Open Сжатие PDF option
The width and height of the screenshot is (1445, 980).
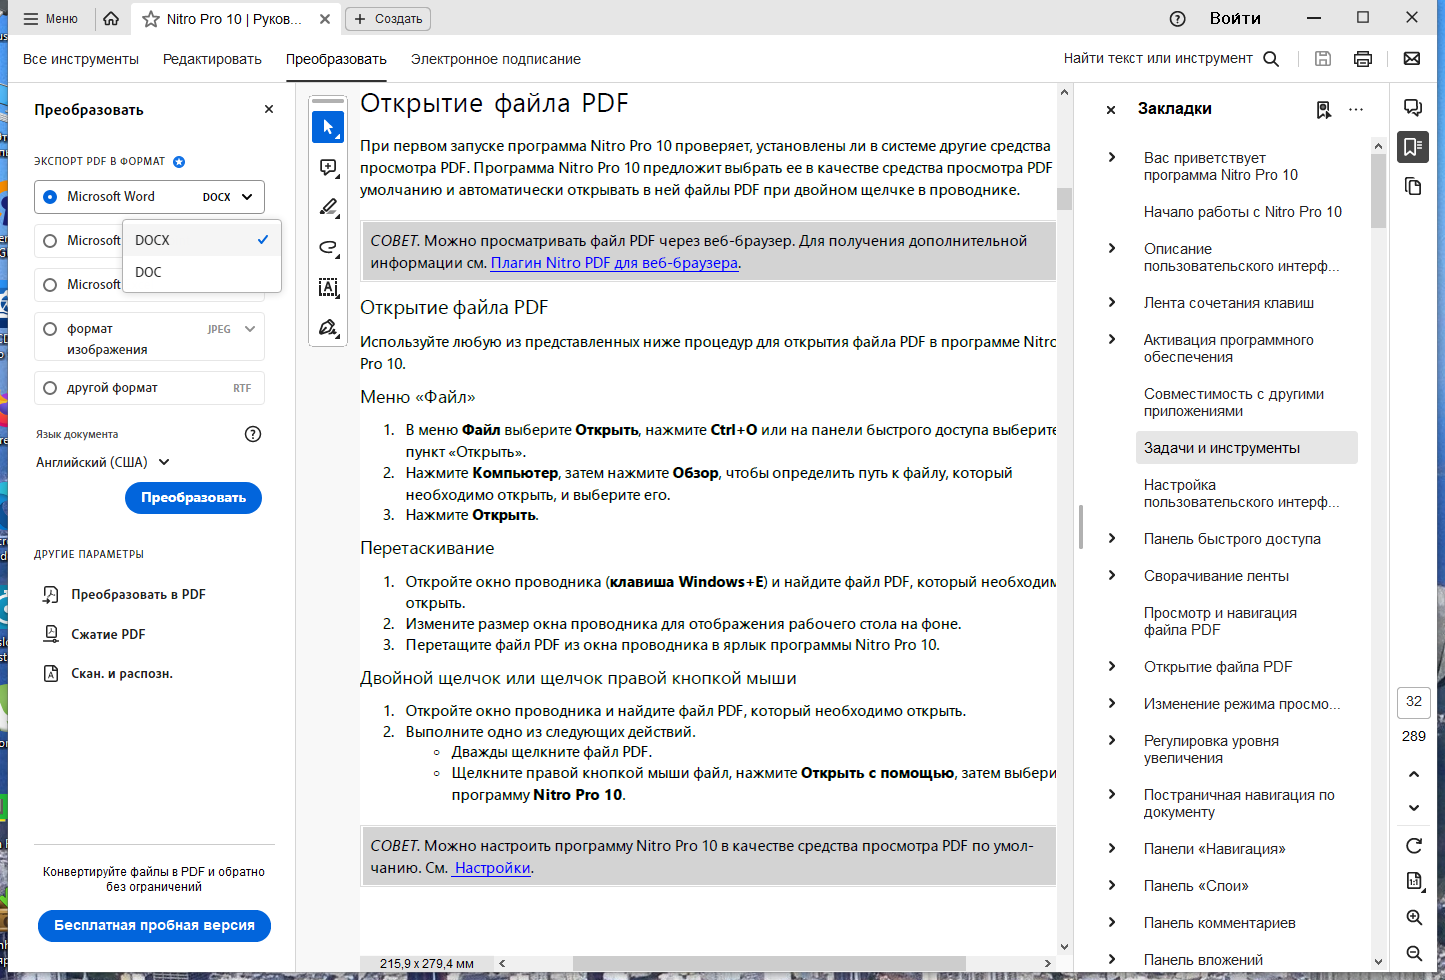[x=95, y=634]
